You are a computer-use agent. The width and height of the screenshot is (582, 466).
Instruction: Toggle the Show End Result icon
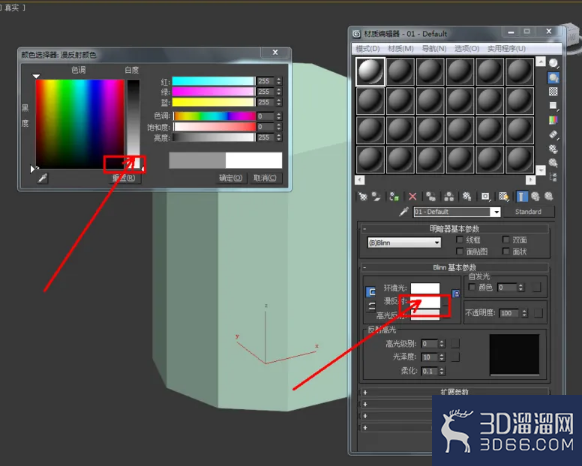pos(521,196)
